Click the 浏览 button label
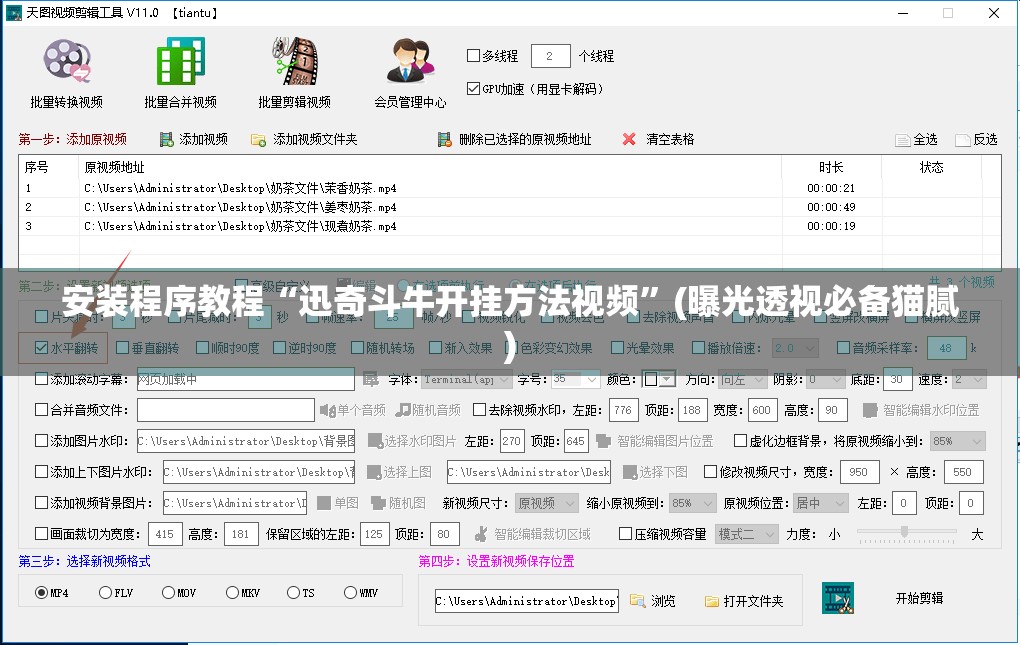This screenshot has width=1020, height=645. click(x=664, y=601)
